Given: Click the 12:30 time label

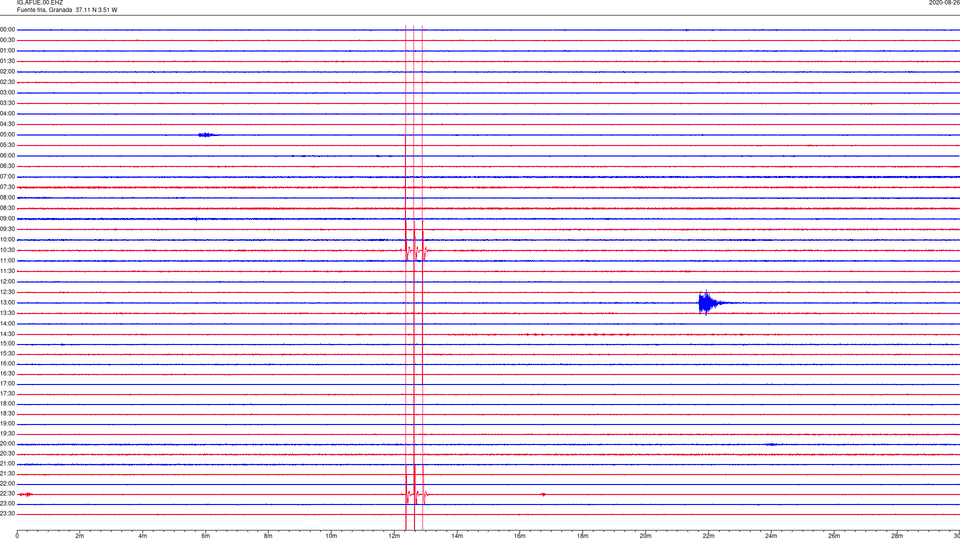Looking at the screenshot, I should [8, 292].
